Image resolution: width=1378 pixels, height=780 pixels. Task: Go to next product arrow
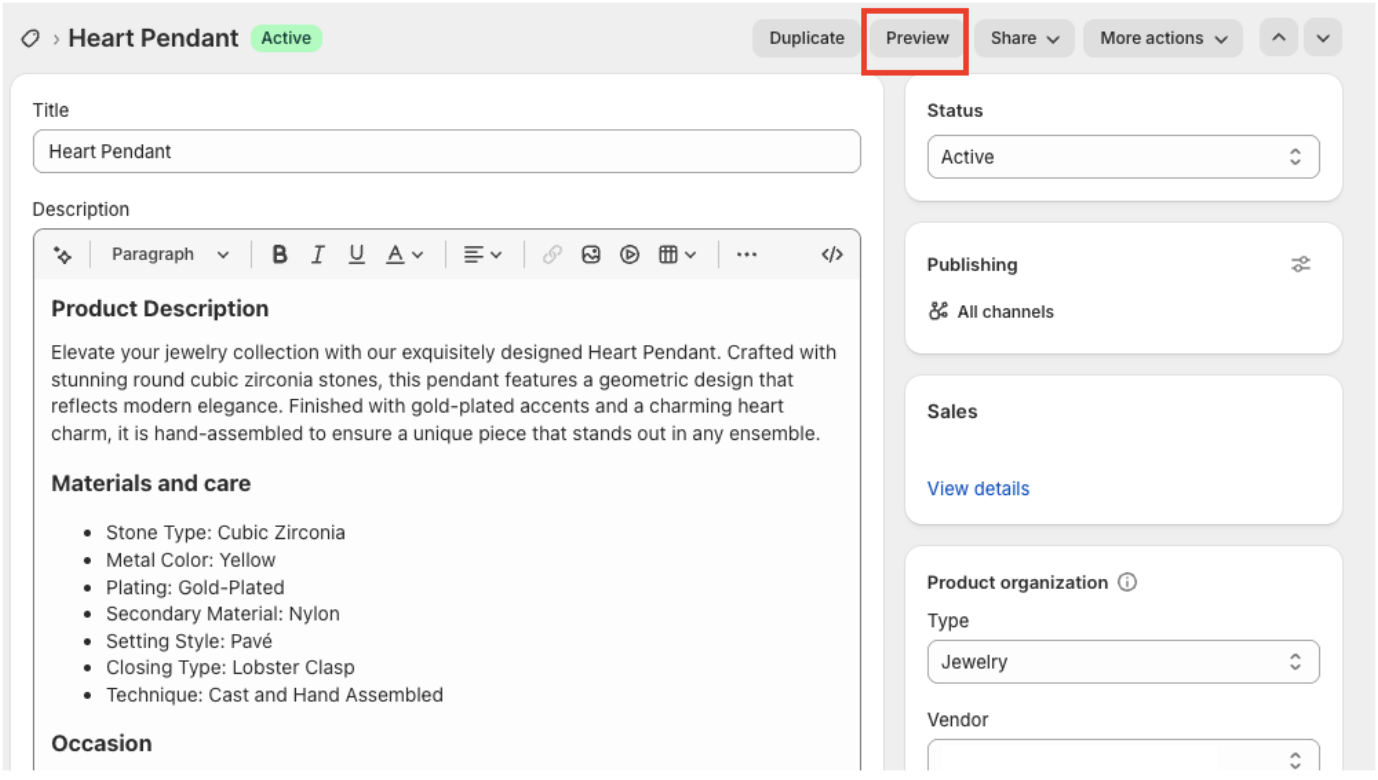[x=1323, y=38]
